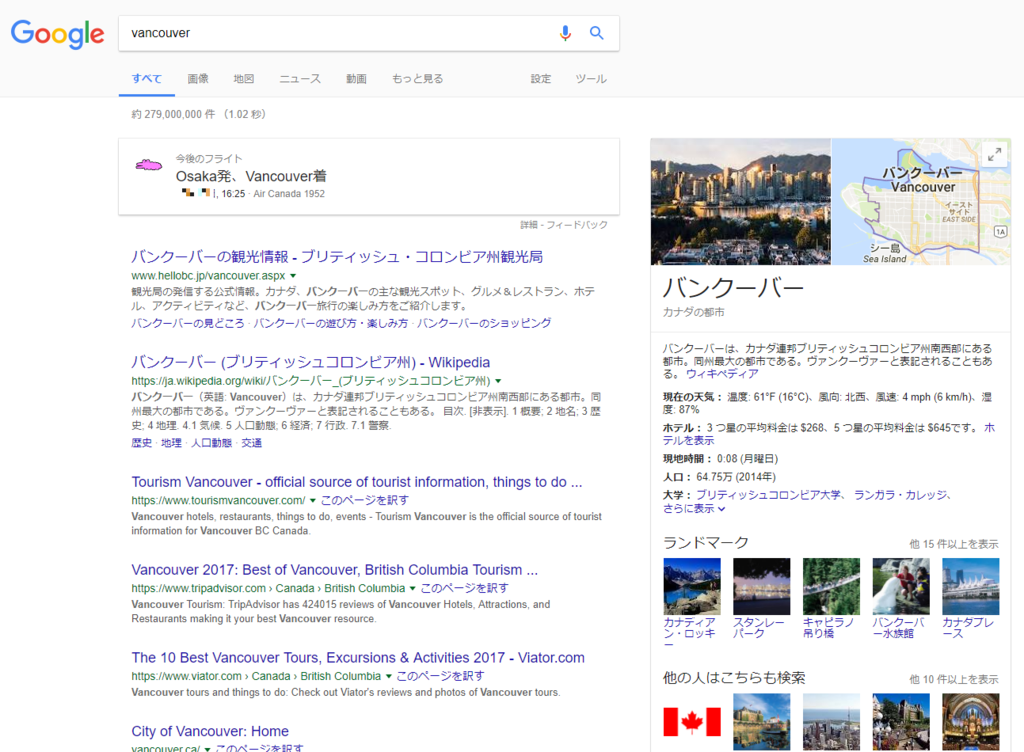The image size is (1024, 752).
Task: Click Osaka発、Vancouver着 flight card title
Action: 251,176
